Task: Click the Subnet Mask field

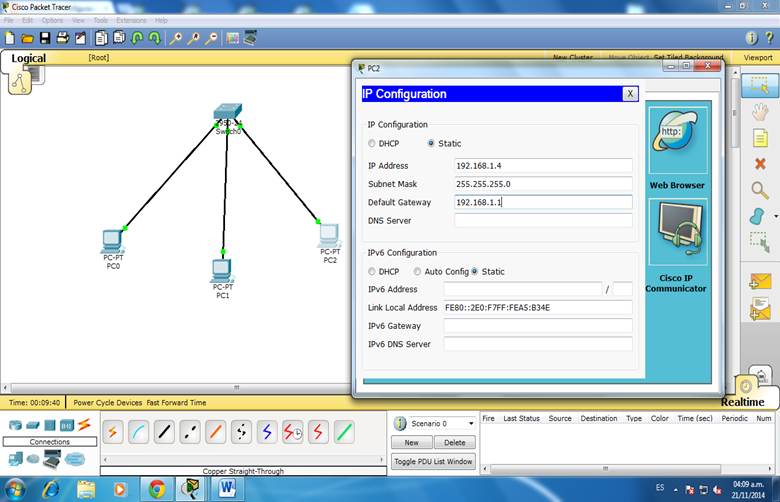Action: tap(543, 184)
